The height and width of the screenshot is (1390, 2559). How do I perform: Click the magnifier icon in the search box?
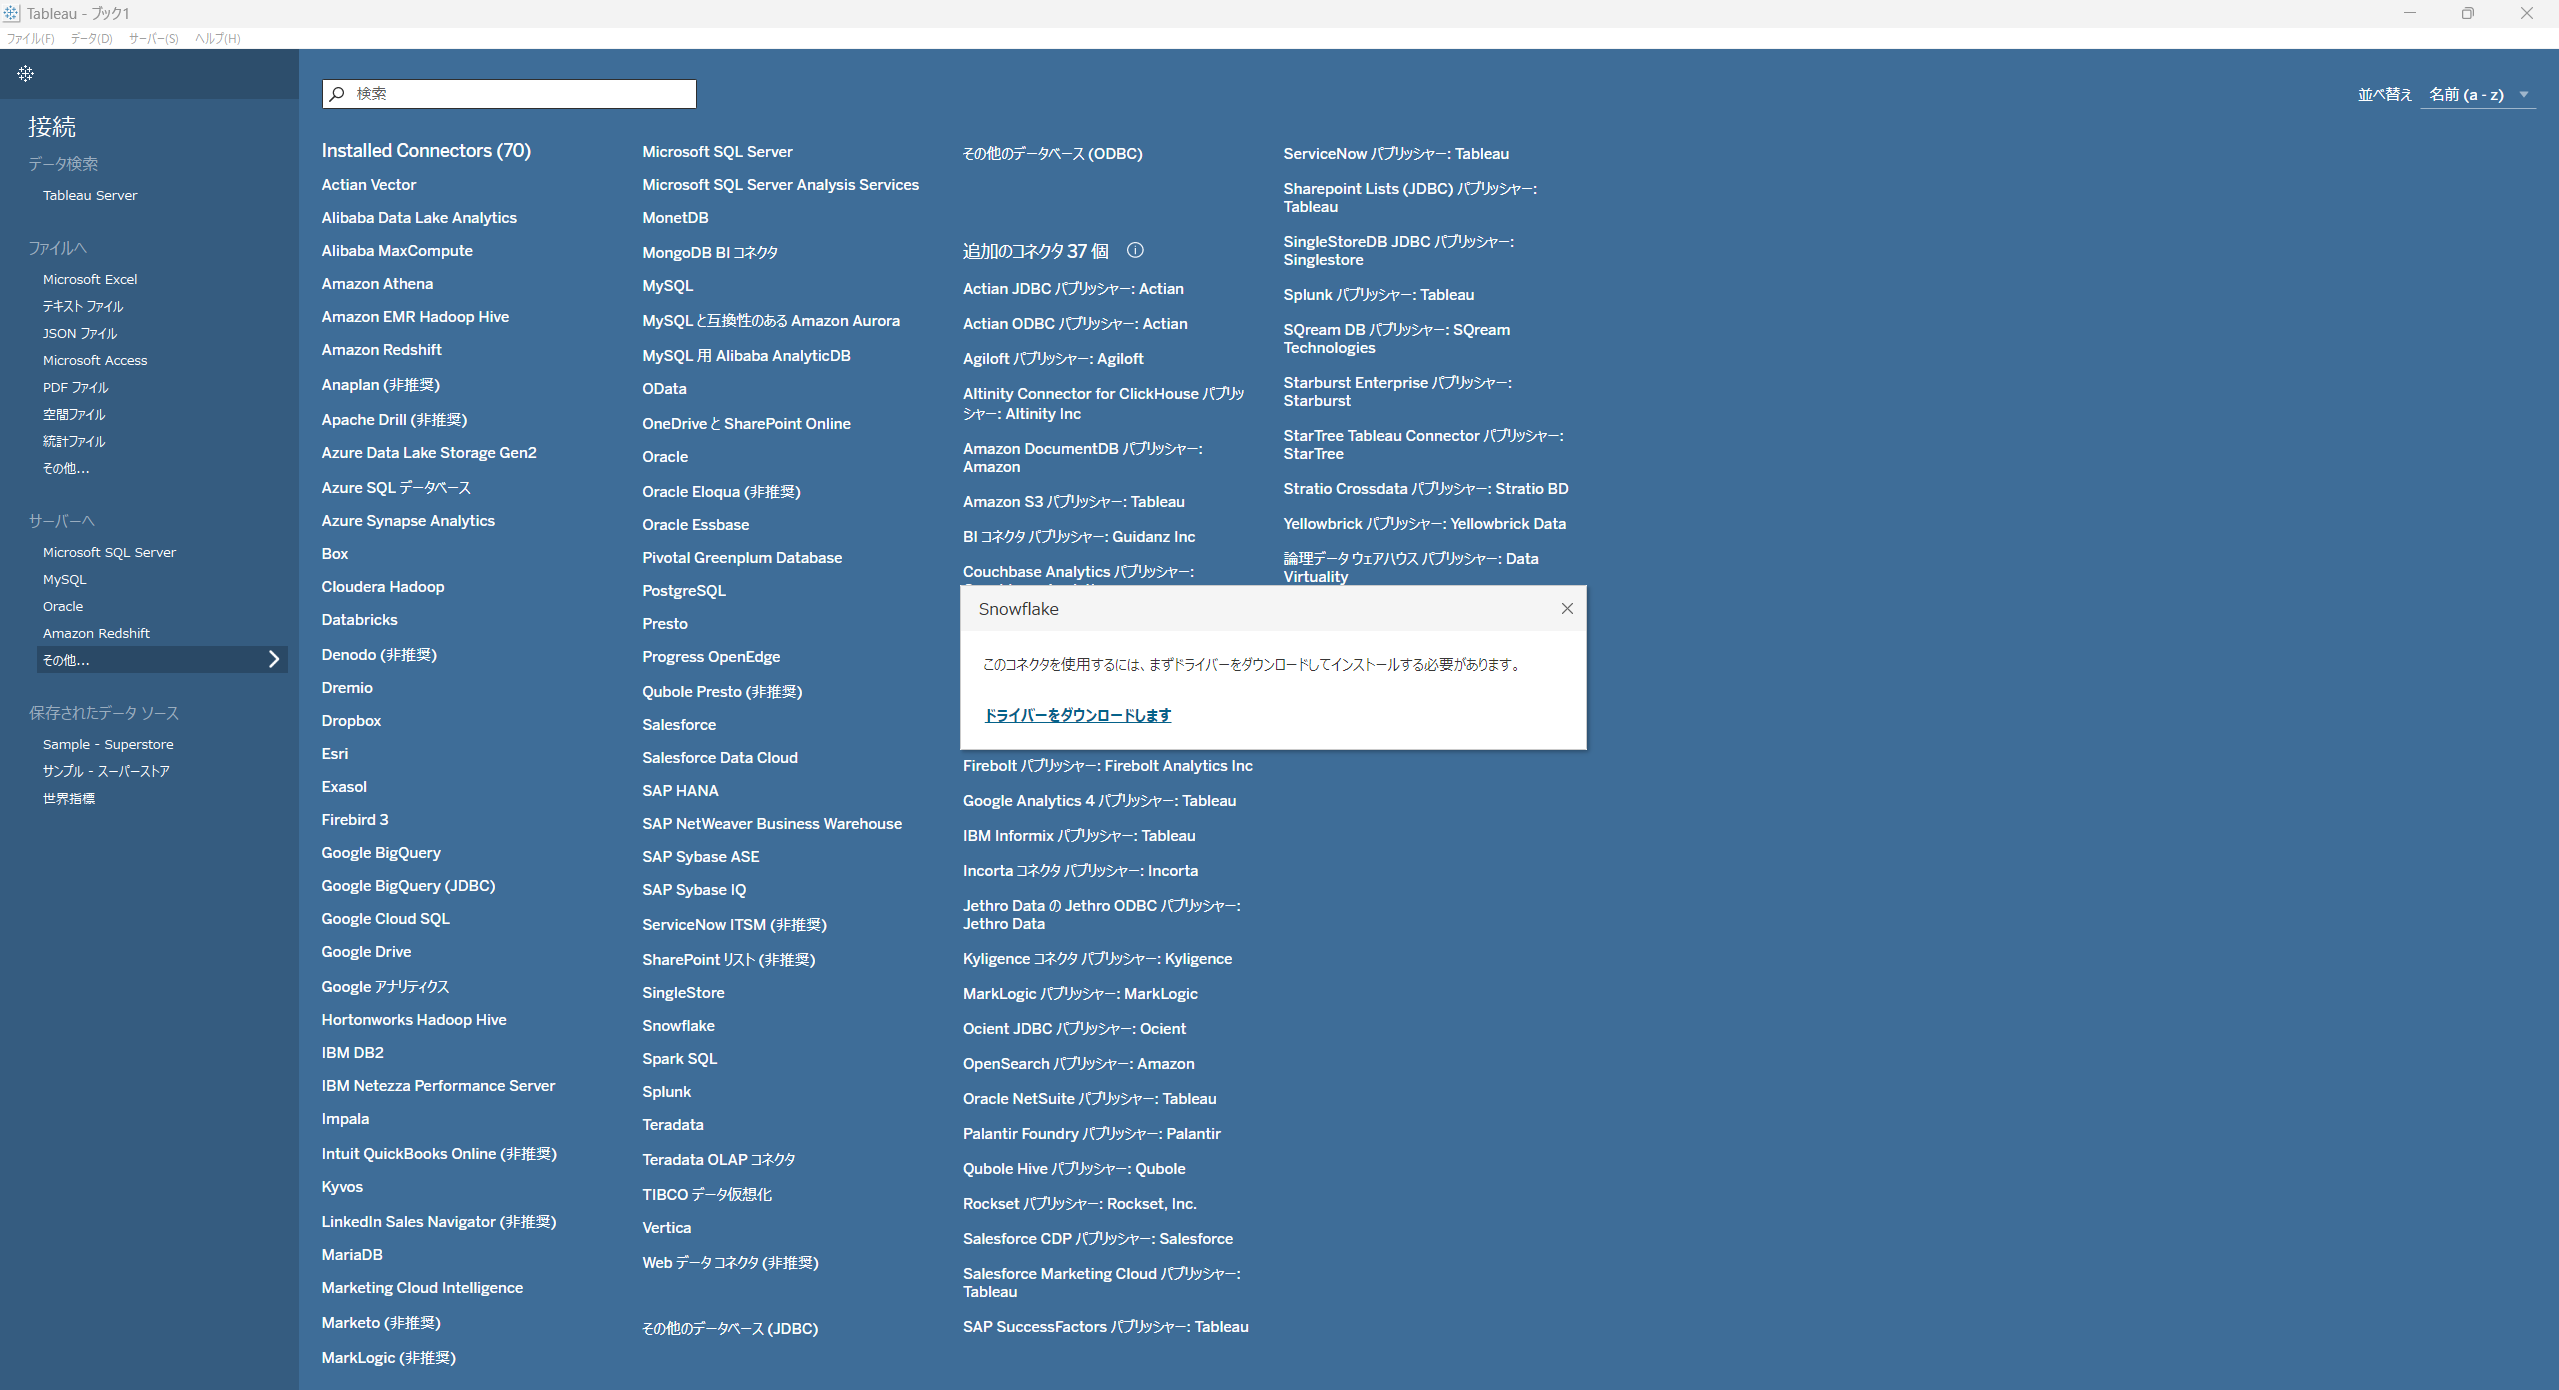tap(337, 94)
